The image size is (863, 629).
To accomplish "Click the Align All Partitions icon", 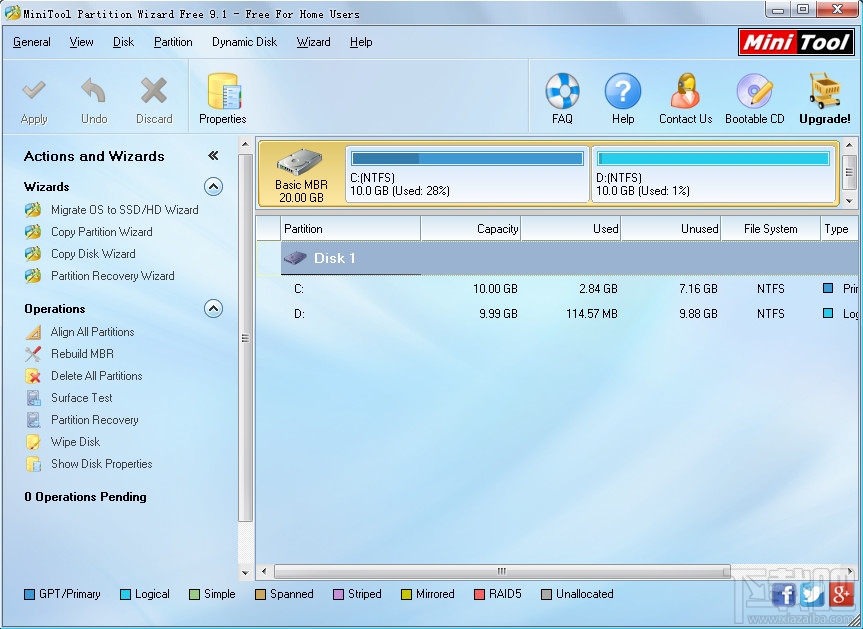I will 33,332.
